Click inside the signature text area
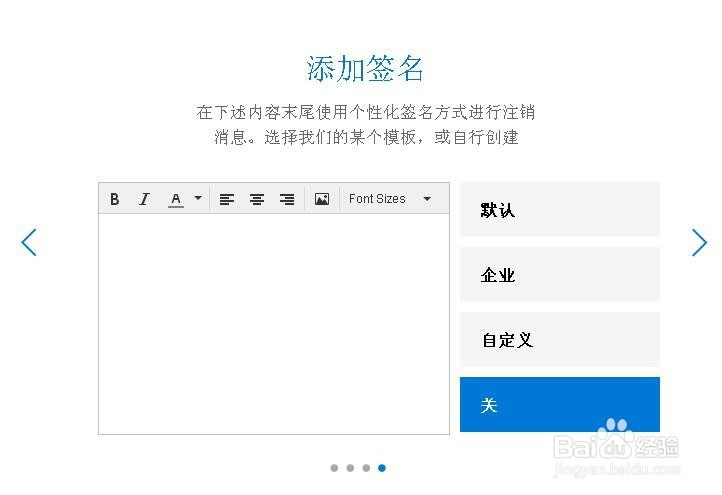 coord(274,324)
